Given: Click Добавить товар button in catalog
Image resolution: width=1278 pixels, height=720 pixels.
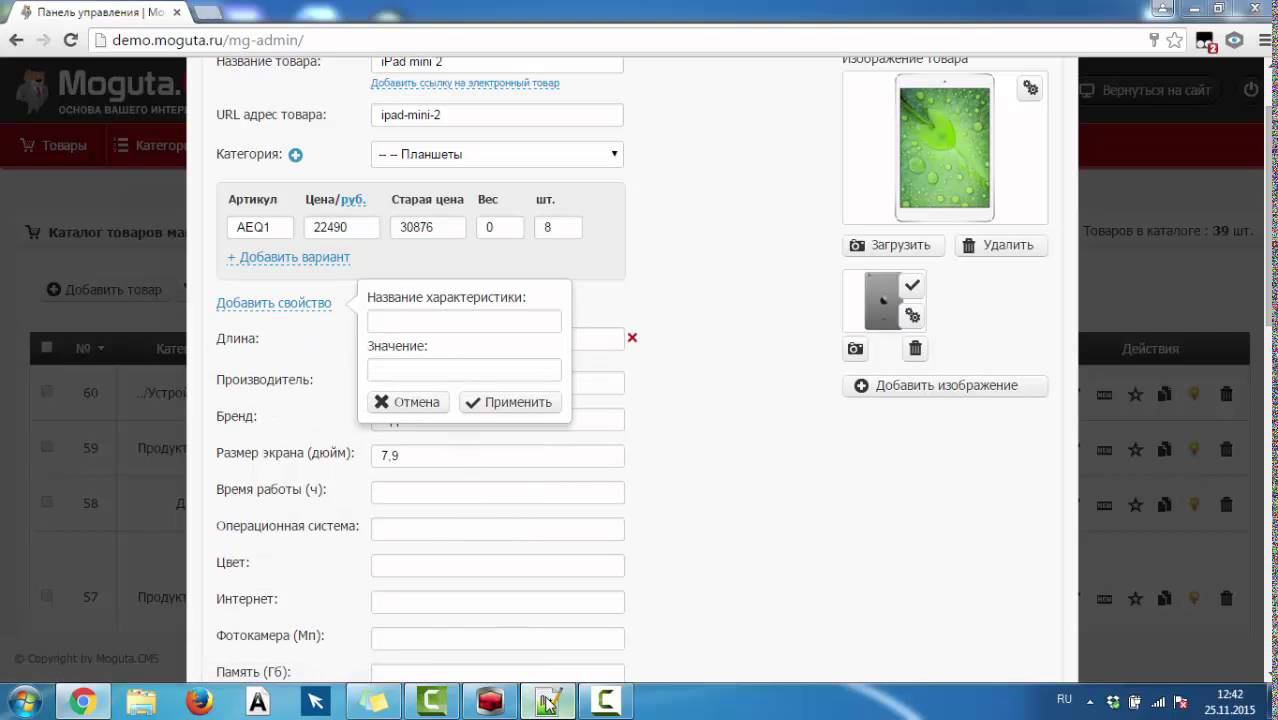Looking at the screenshot, I should pyautogui.click(x=104, y=290).
